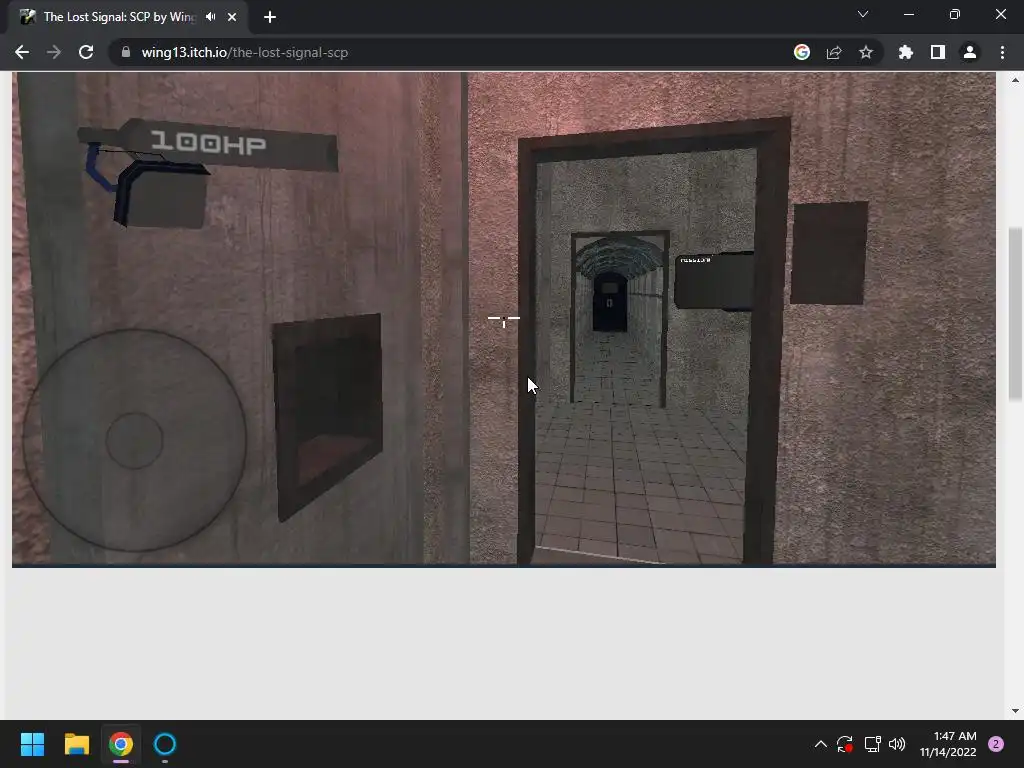Open the sync tray icon with red dot
1024x768 pixels.
click(845, 744)
